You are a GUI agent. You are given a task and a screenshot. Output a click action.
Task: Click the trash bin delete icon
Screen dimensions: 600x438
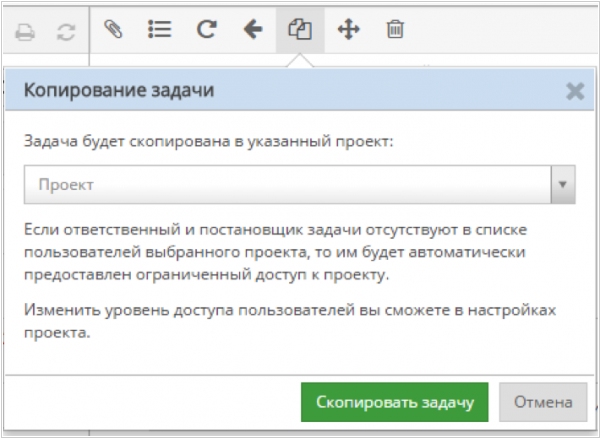pos(394,30)
